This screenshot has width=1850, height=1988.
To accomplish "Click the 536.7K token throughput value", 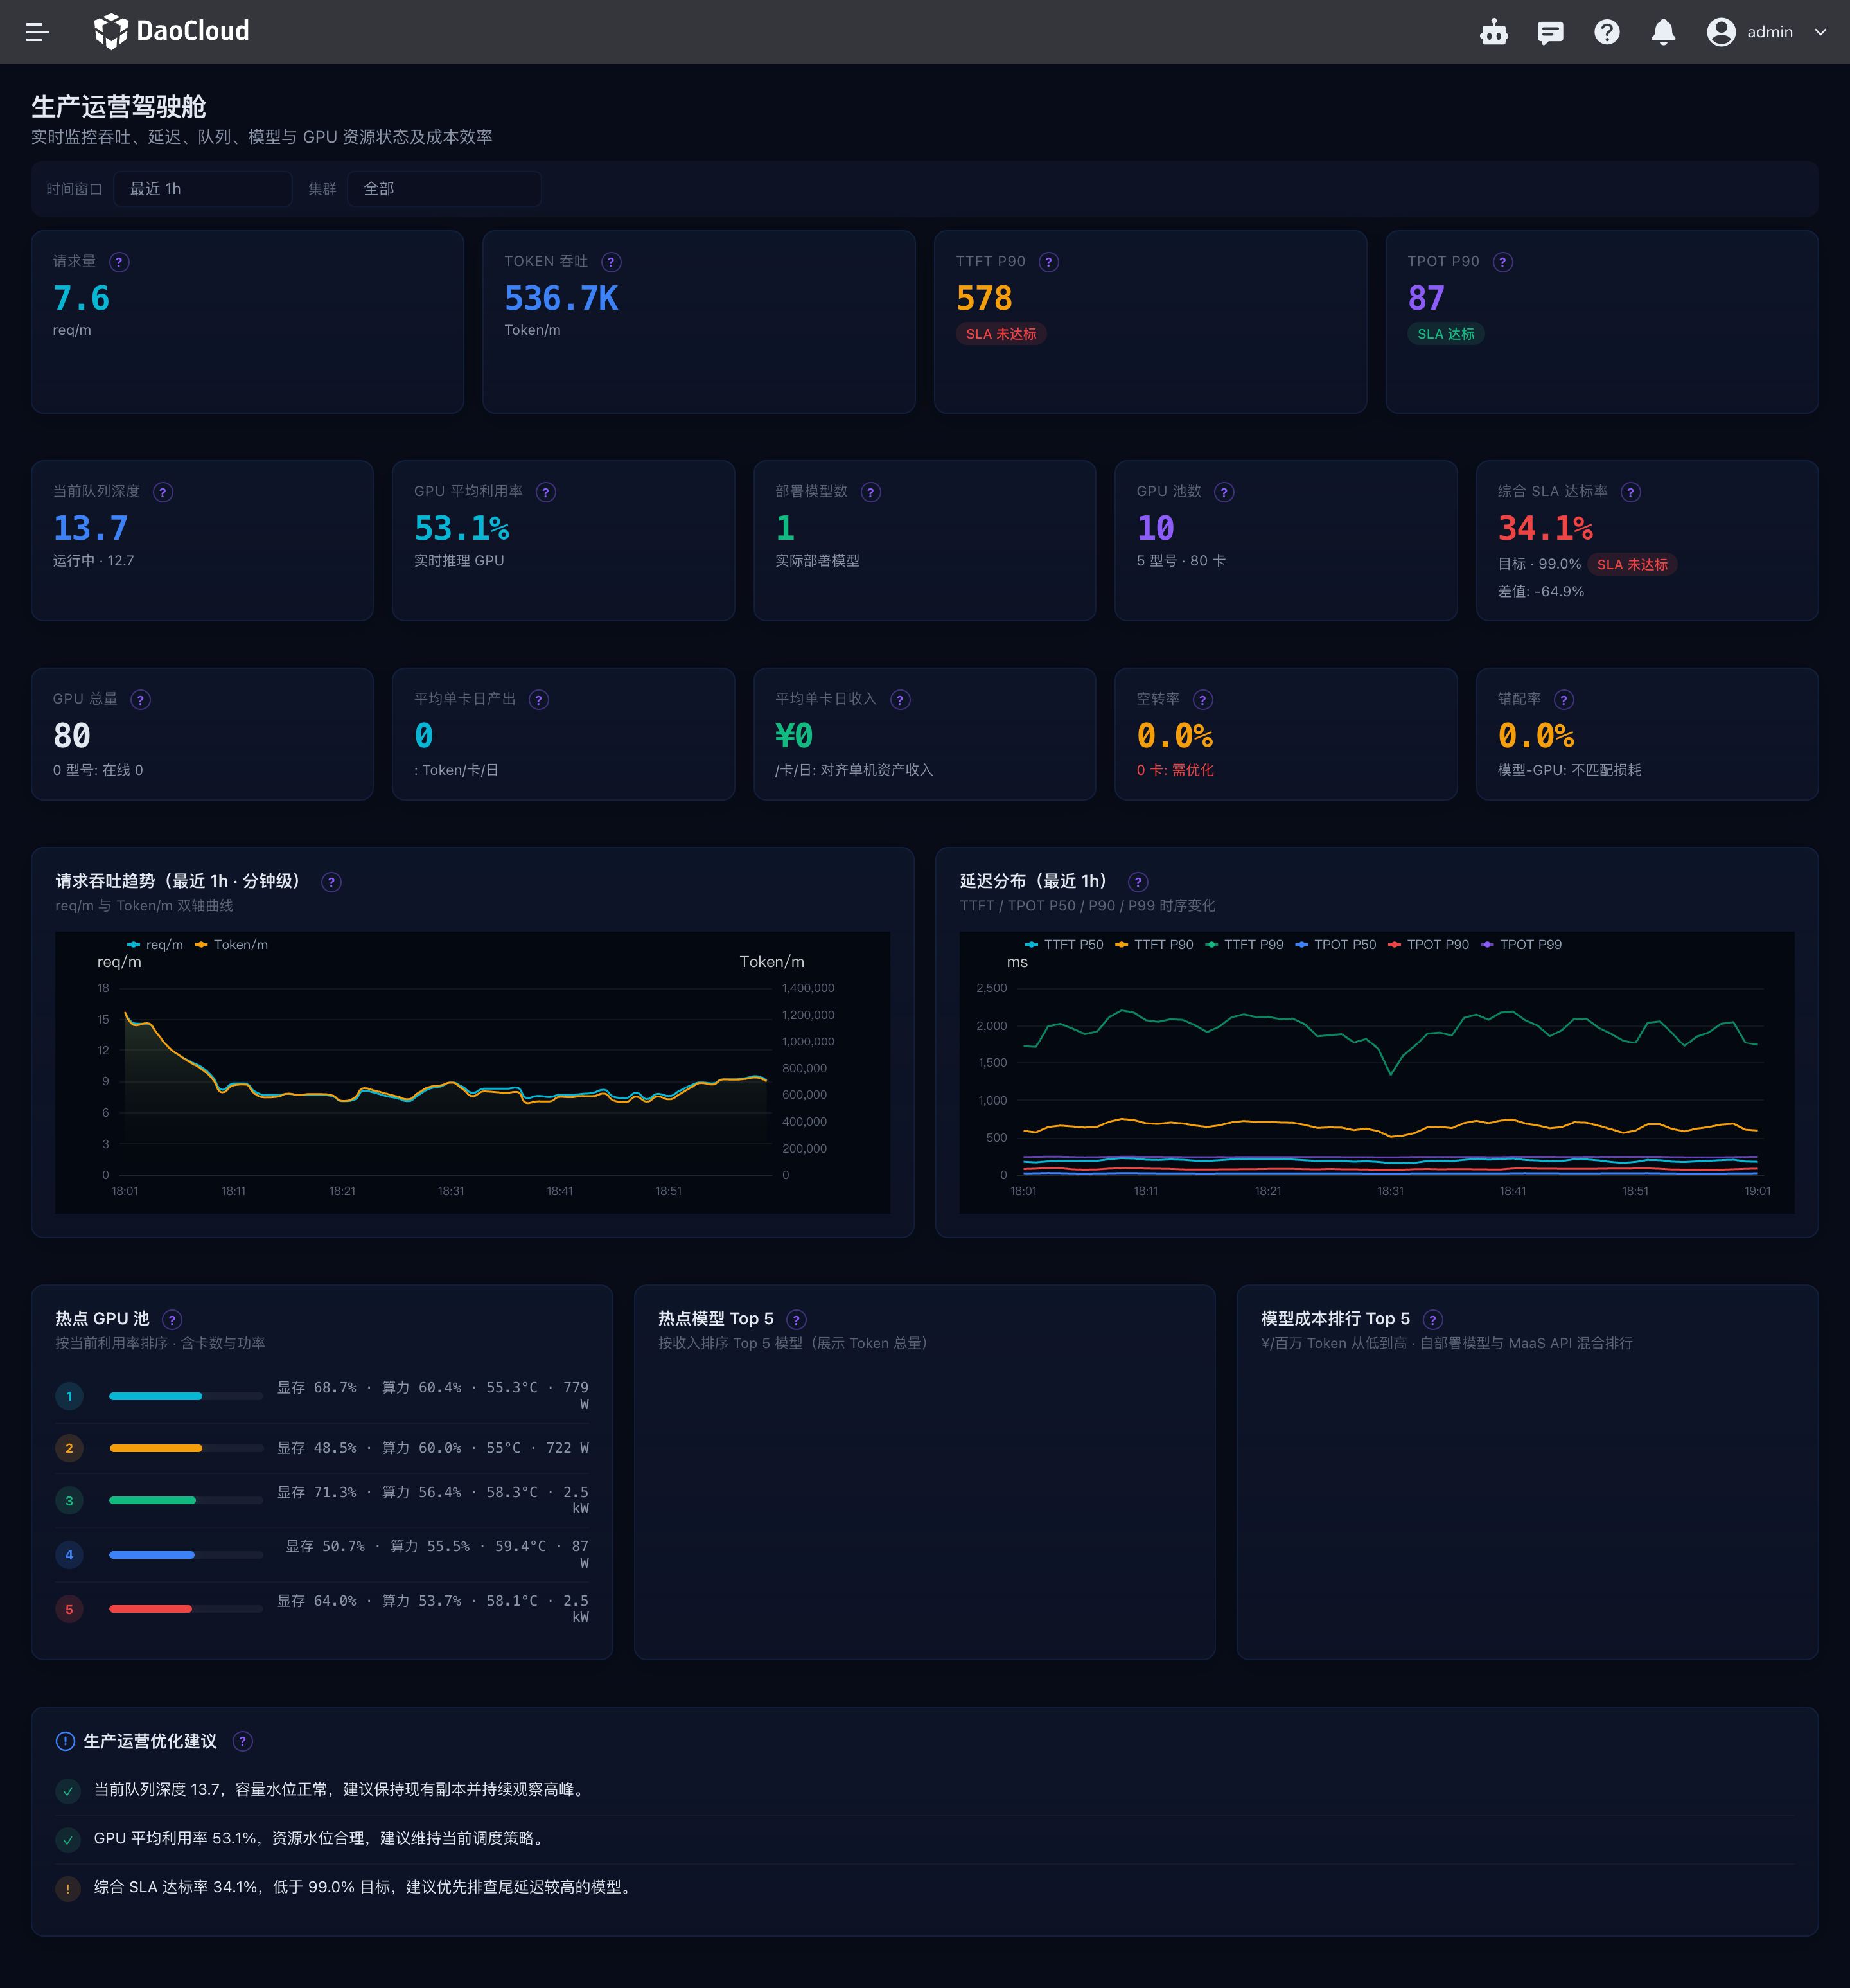I will (561, 298).
